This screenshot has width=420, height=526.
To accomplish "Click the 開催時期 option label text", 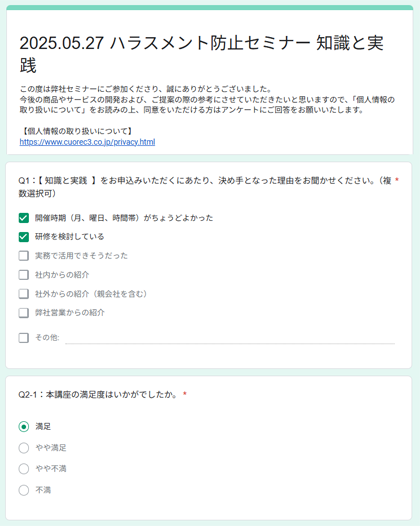I will click(x=124, y=218).
